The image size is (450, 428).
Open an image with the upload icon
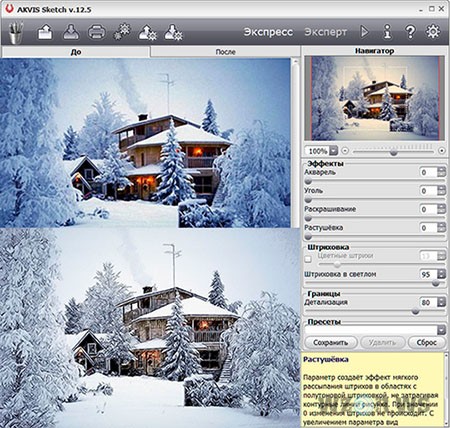click(45, 32)
